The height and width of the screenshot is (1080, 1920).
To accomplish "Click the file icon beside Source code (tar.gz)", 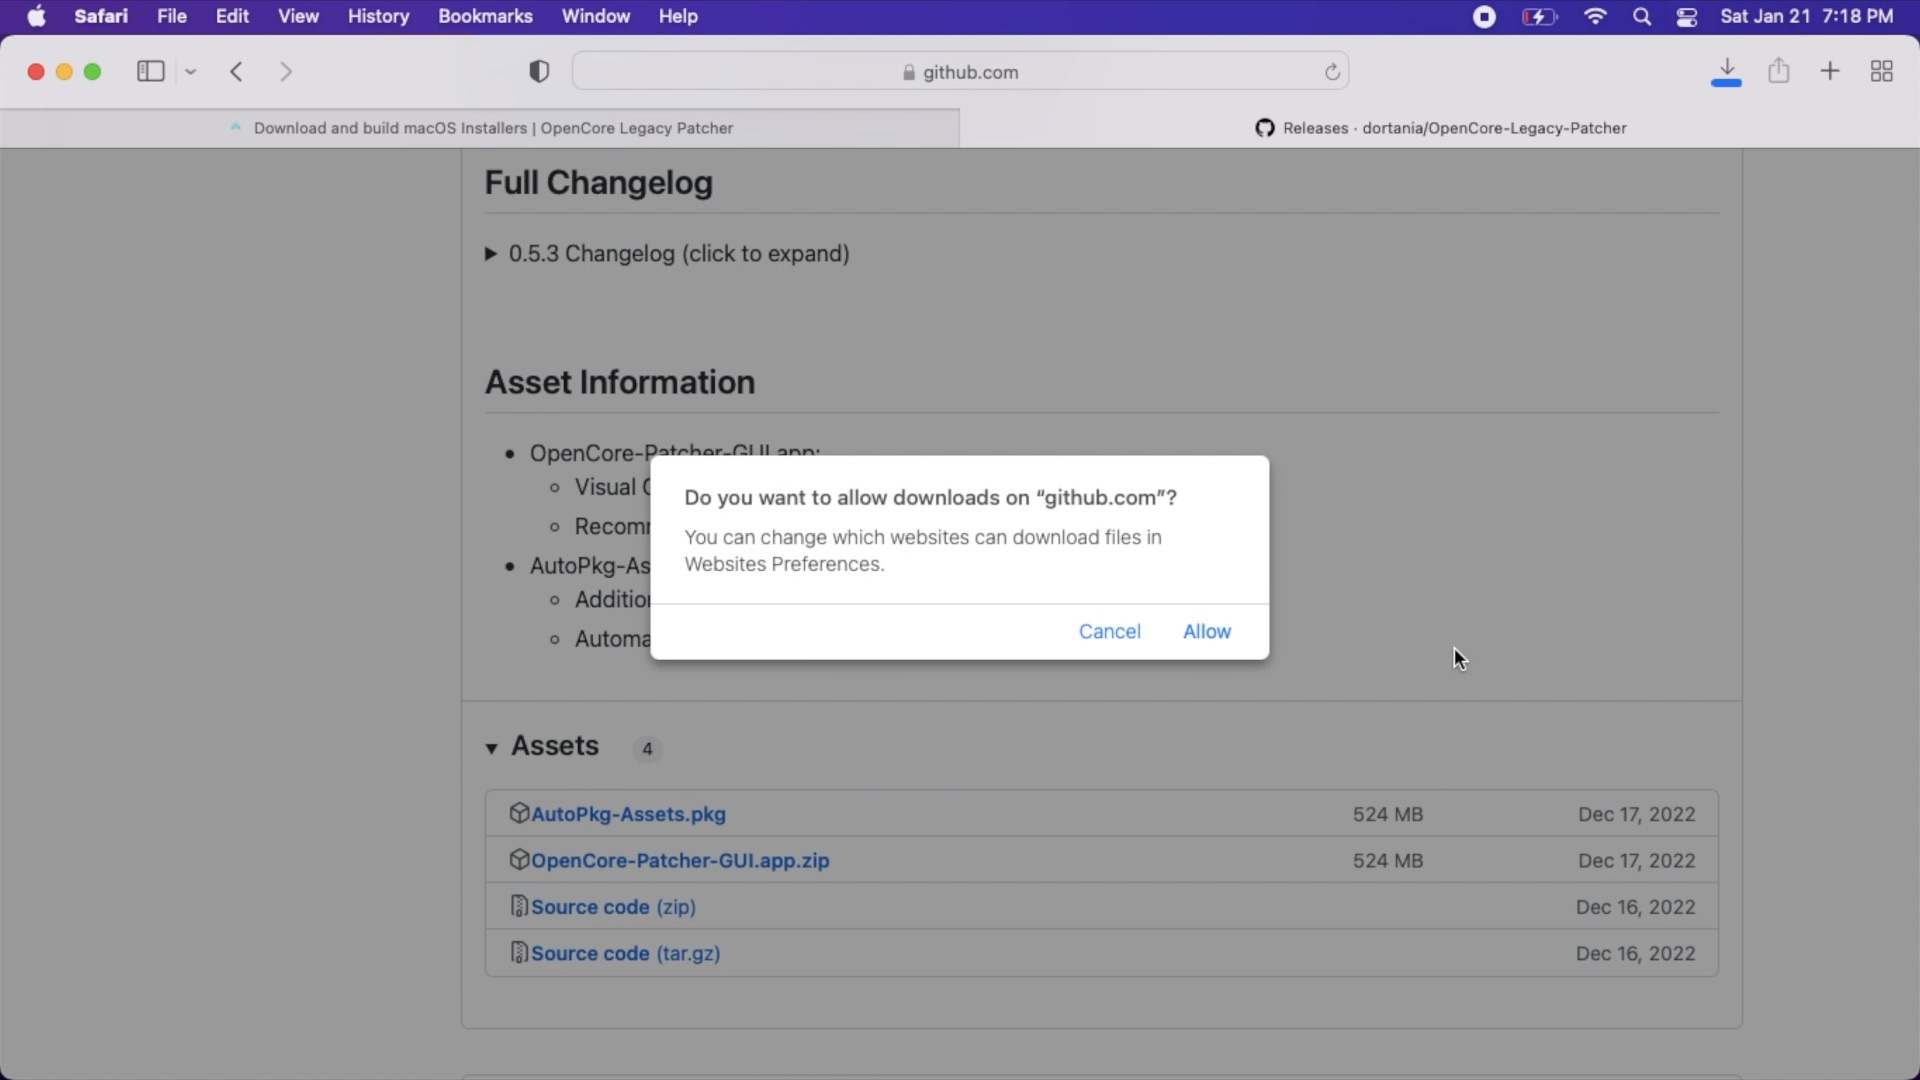I will click(x=518, y=952).
